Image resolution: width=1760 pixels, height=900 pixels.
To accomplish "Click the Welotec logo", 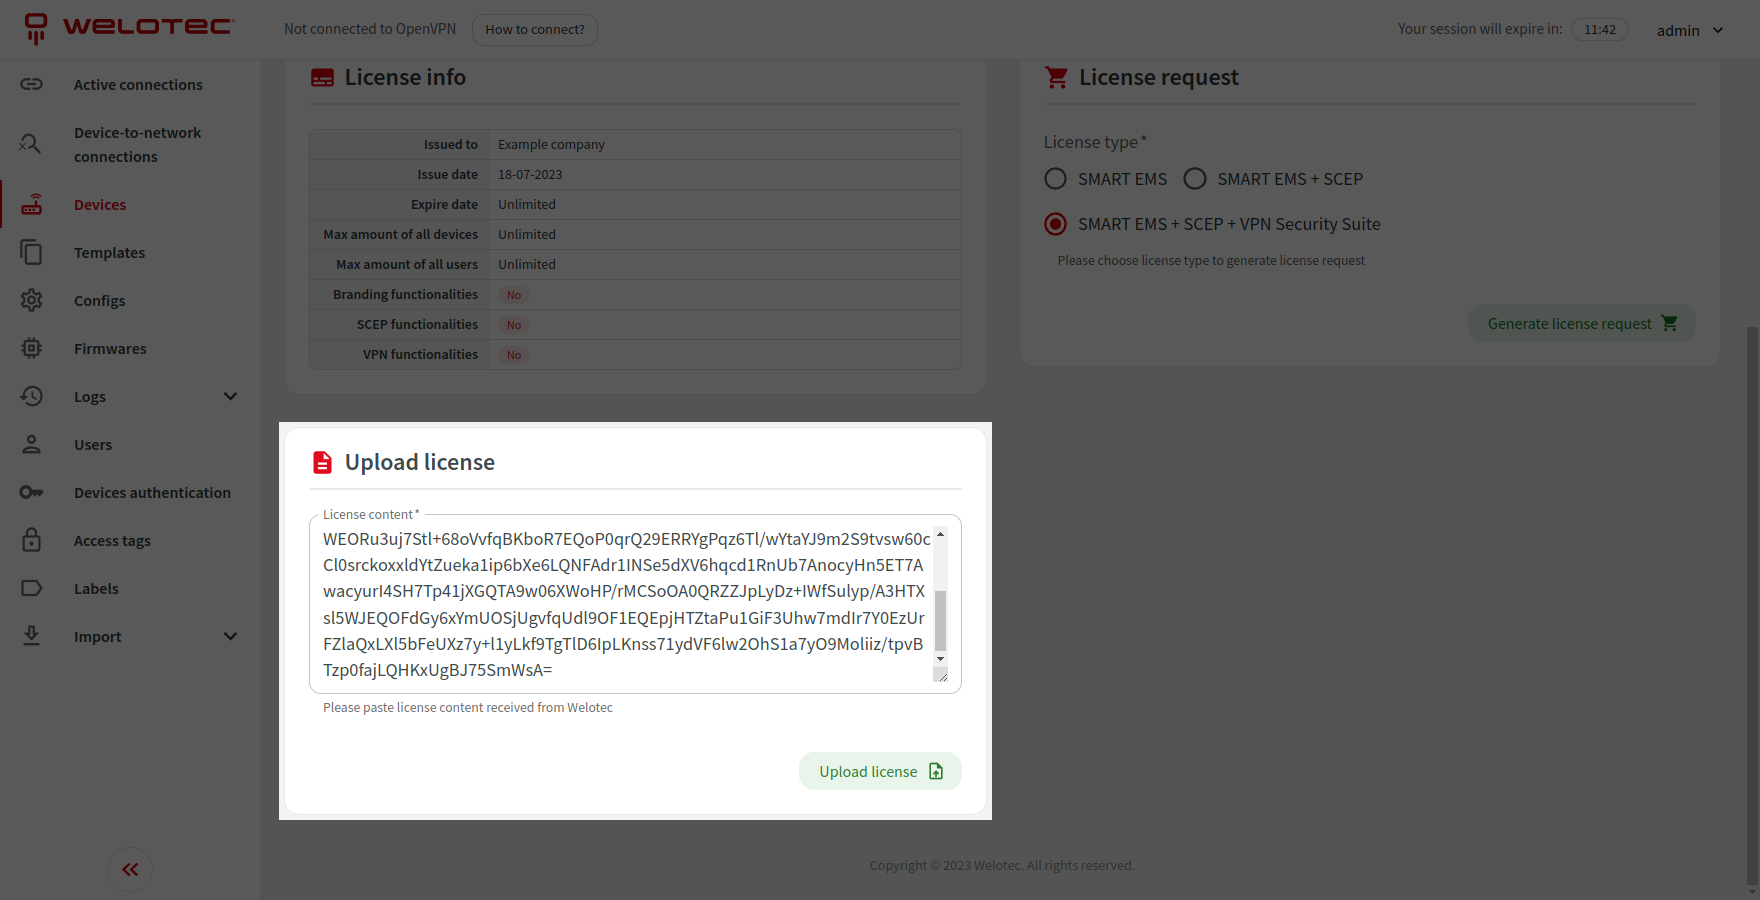I will click(x=127, y=27).
